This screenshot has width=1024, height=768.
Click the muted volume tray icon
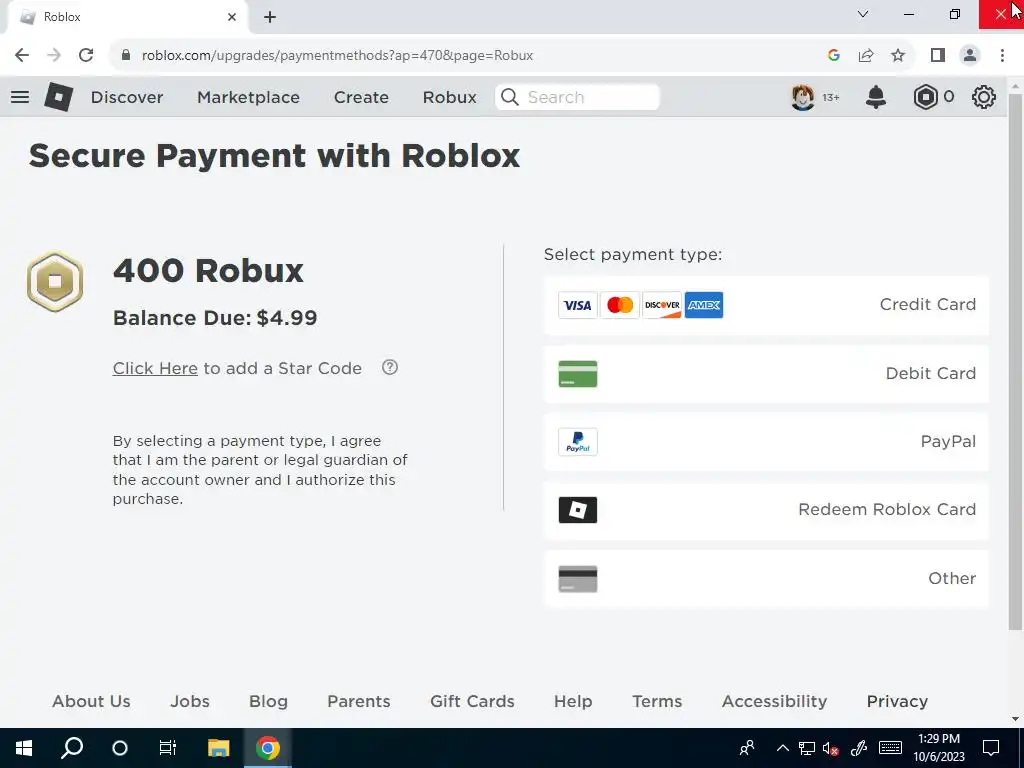[x=831, y=748]
